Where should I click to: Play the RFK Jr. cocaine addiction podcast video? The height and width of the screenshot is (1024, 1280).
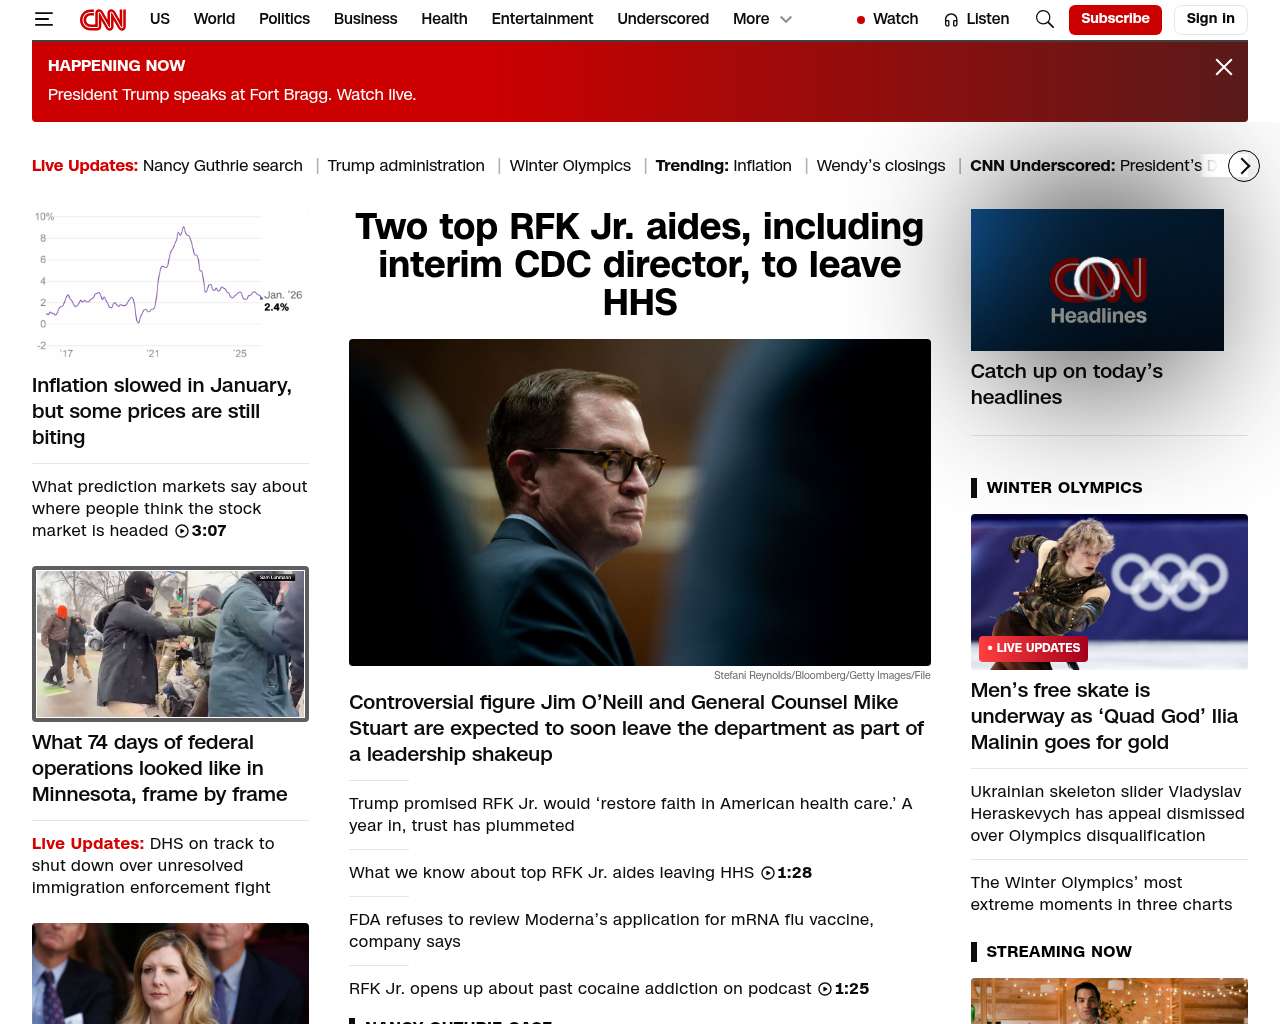coord(825,989)
